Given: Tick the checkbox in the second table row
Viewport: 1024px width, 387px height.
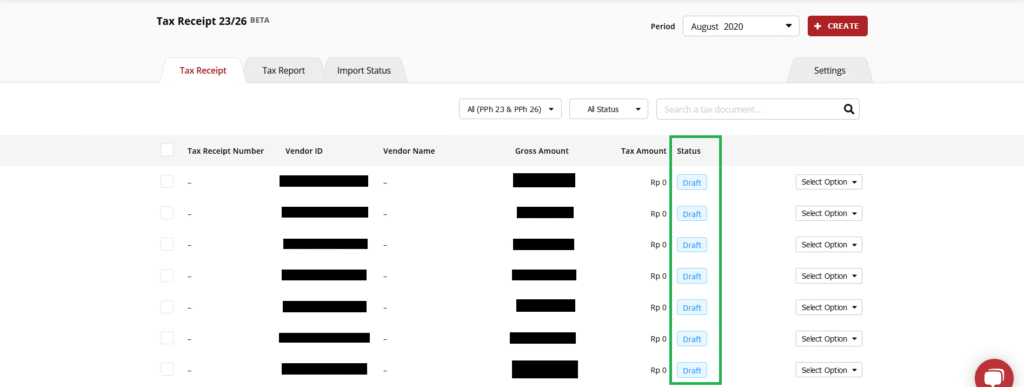Looking at the screenshot, I should tap(167, 213).
